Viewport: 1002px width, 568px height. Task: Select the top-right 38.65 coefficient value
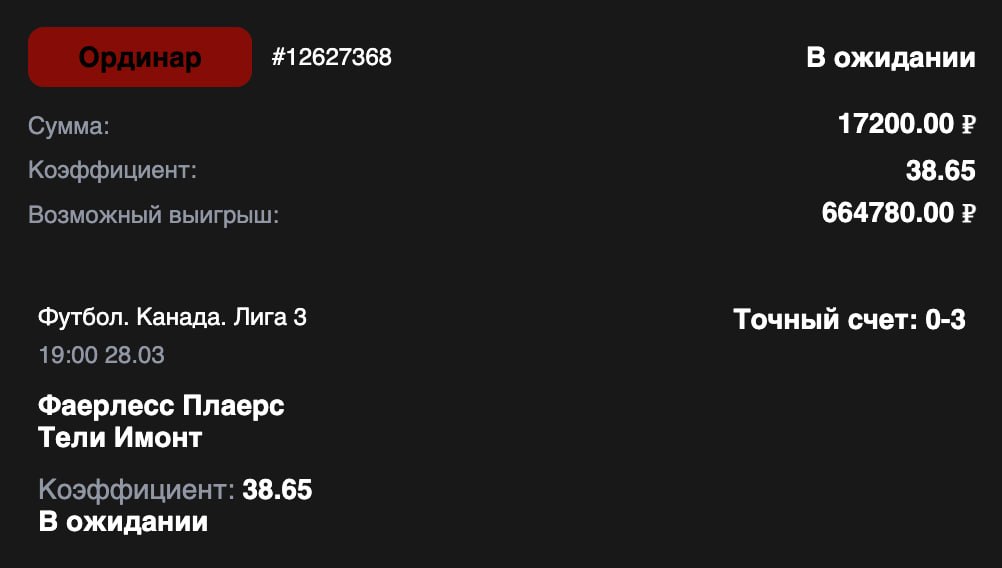(x=940, y=170)
